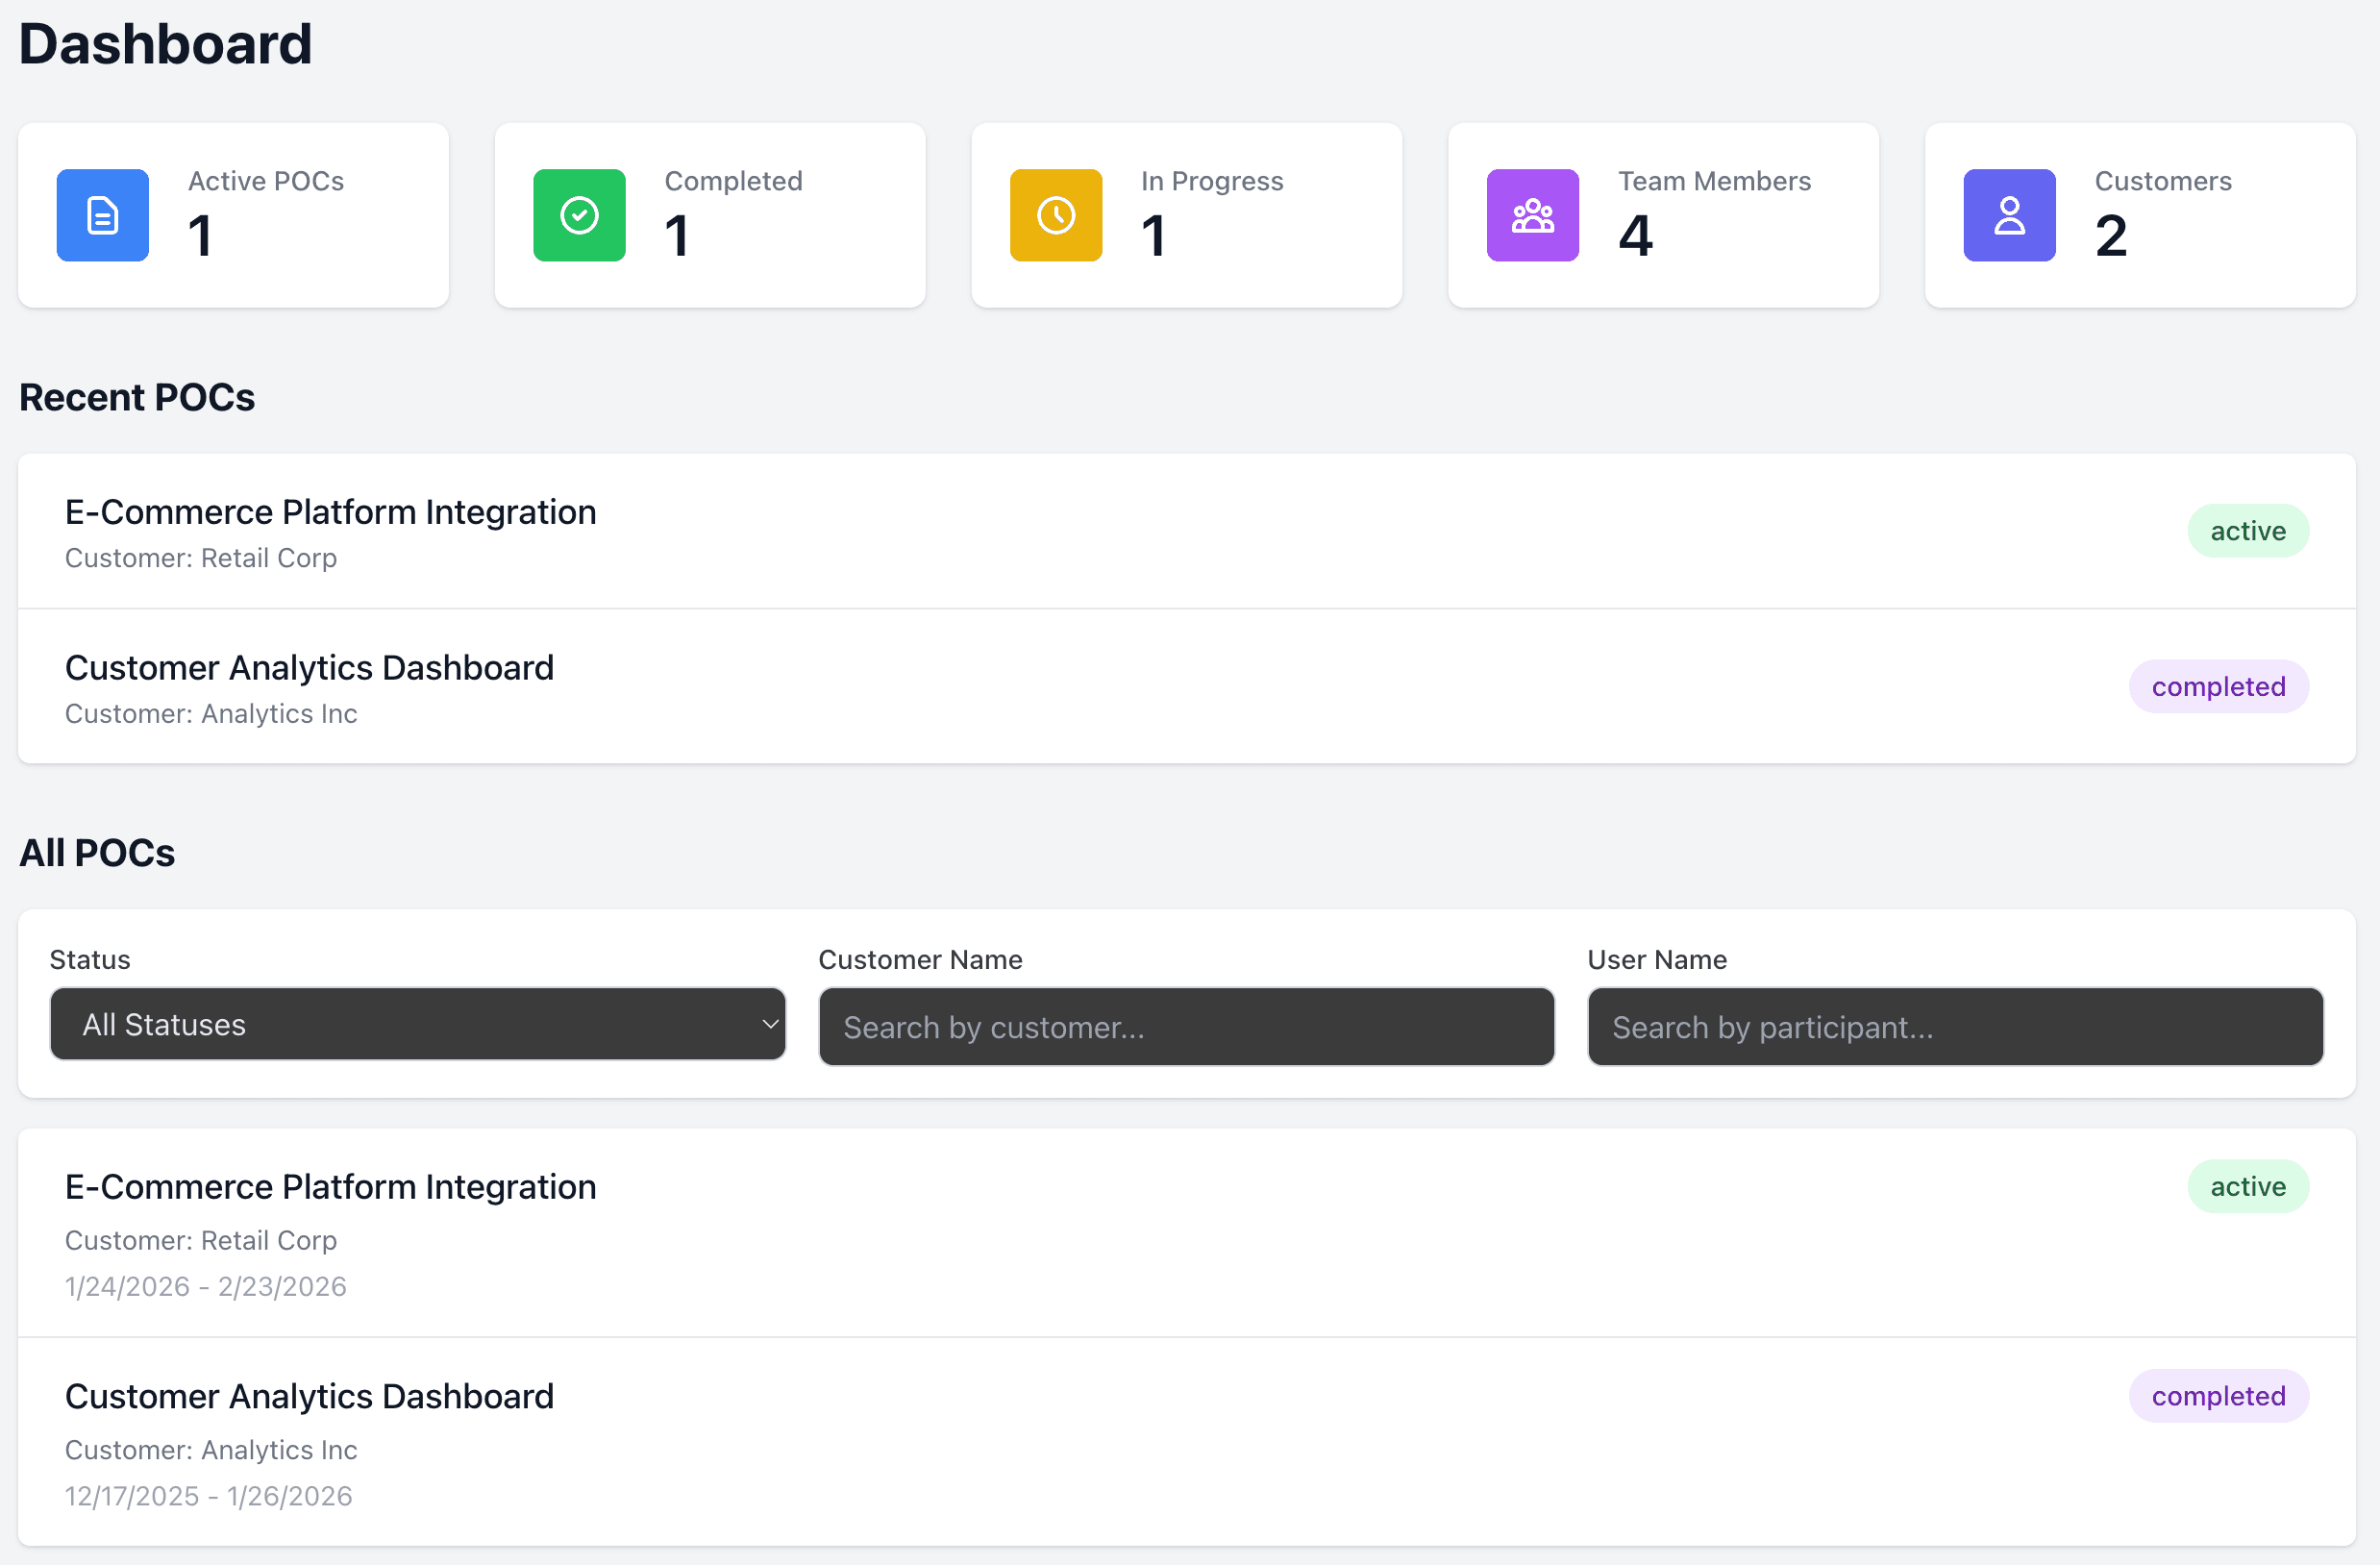The image size is (2380, 1565).
Task: Click the yellow In Progress clock icon
Action: [x=1055, y=215]
